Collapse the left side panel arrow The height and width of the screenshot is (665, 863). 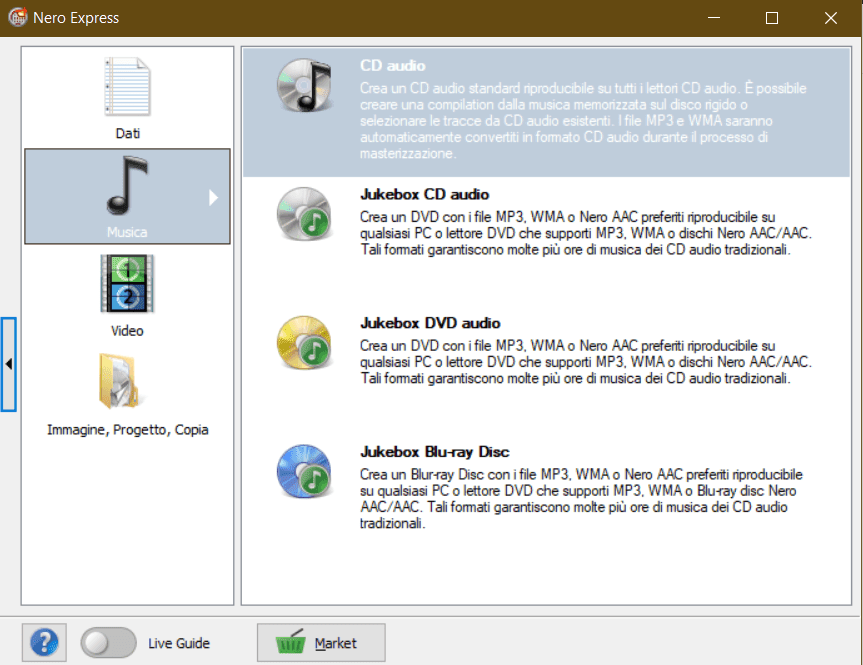coord(9,364)
